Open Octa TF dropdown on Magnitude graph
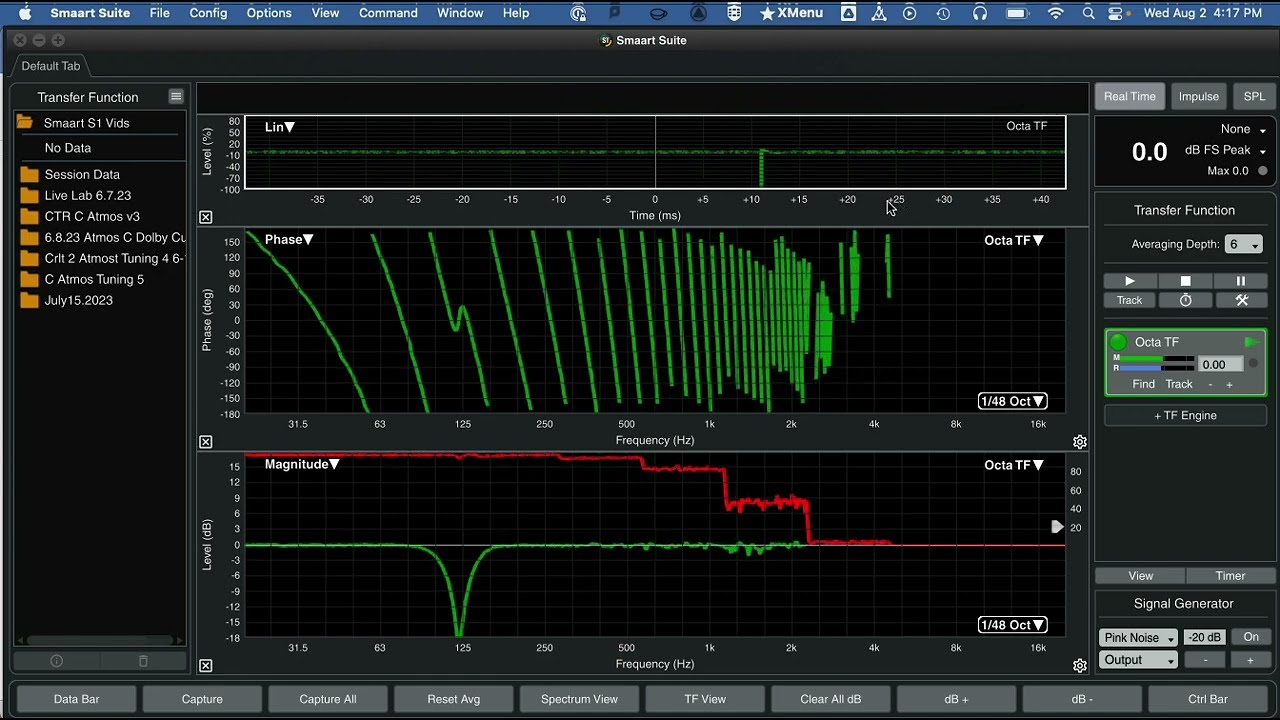This screenshot has width=1280, height=720. pyautogui.click(x=1013, y=465)
